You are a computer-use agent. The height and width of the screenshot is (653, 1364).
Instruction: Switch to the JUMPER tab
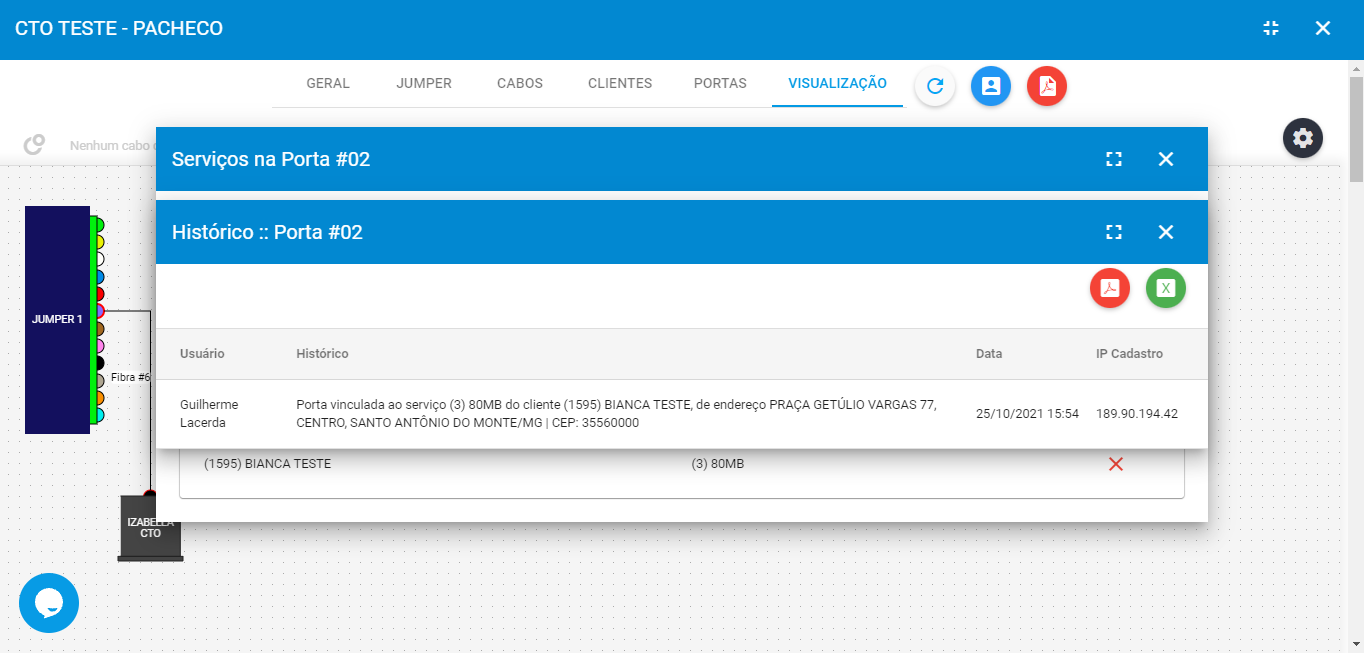tap(424, 83)
